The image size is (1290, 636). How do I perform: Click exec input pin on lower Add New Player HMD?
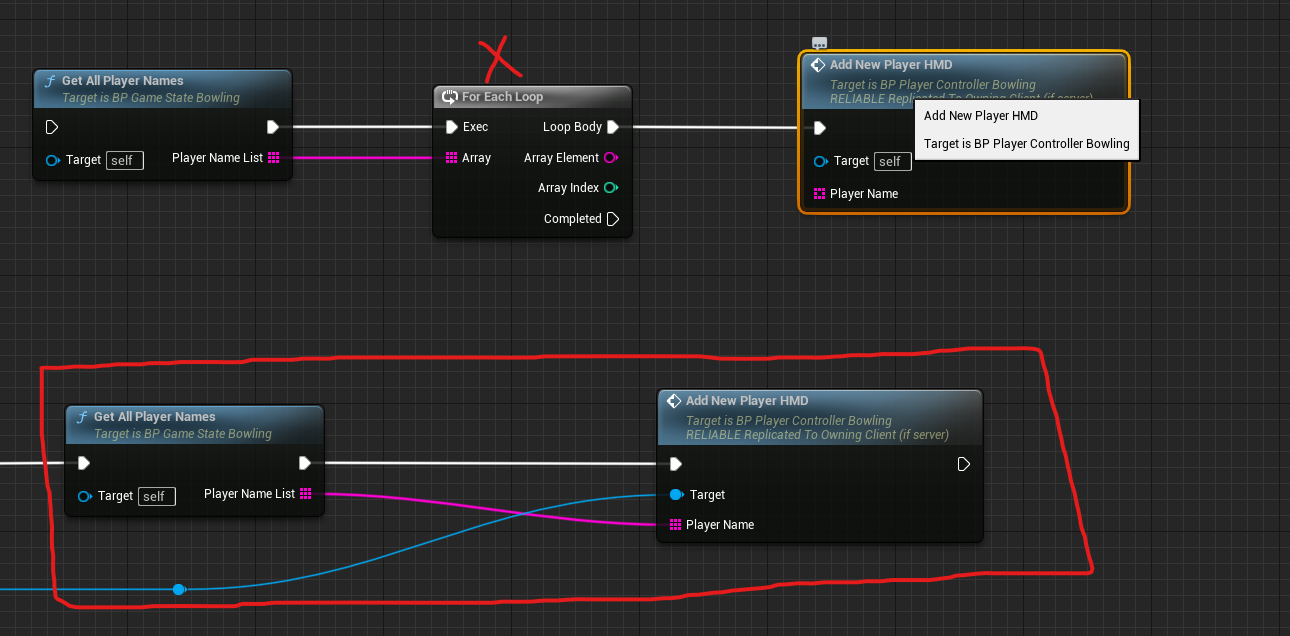(x=676, y=464)
